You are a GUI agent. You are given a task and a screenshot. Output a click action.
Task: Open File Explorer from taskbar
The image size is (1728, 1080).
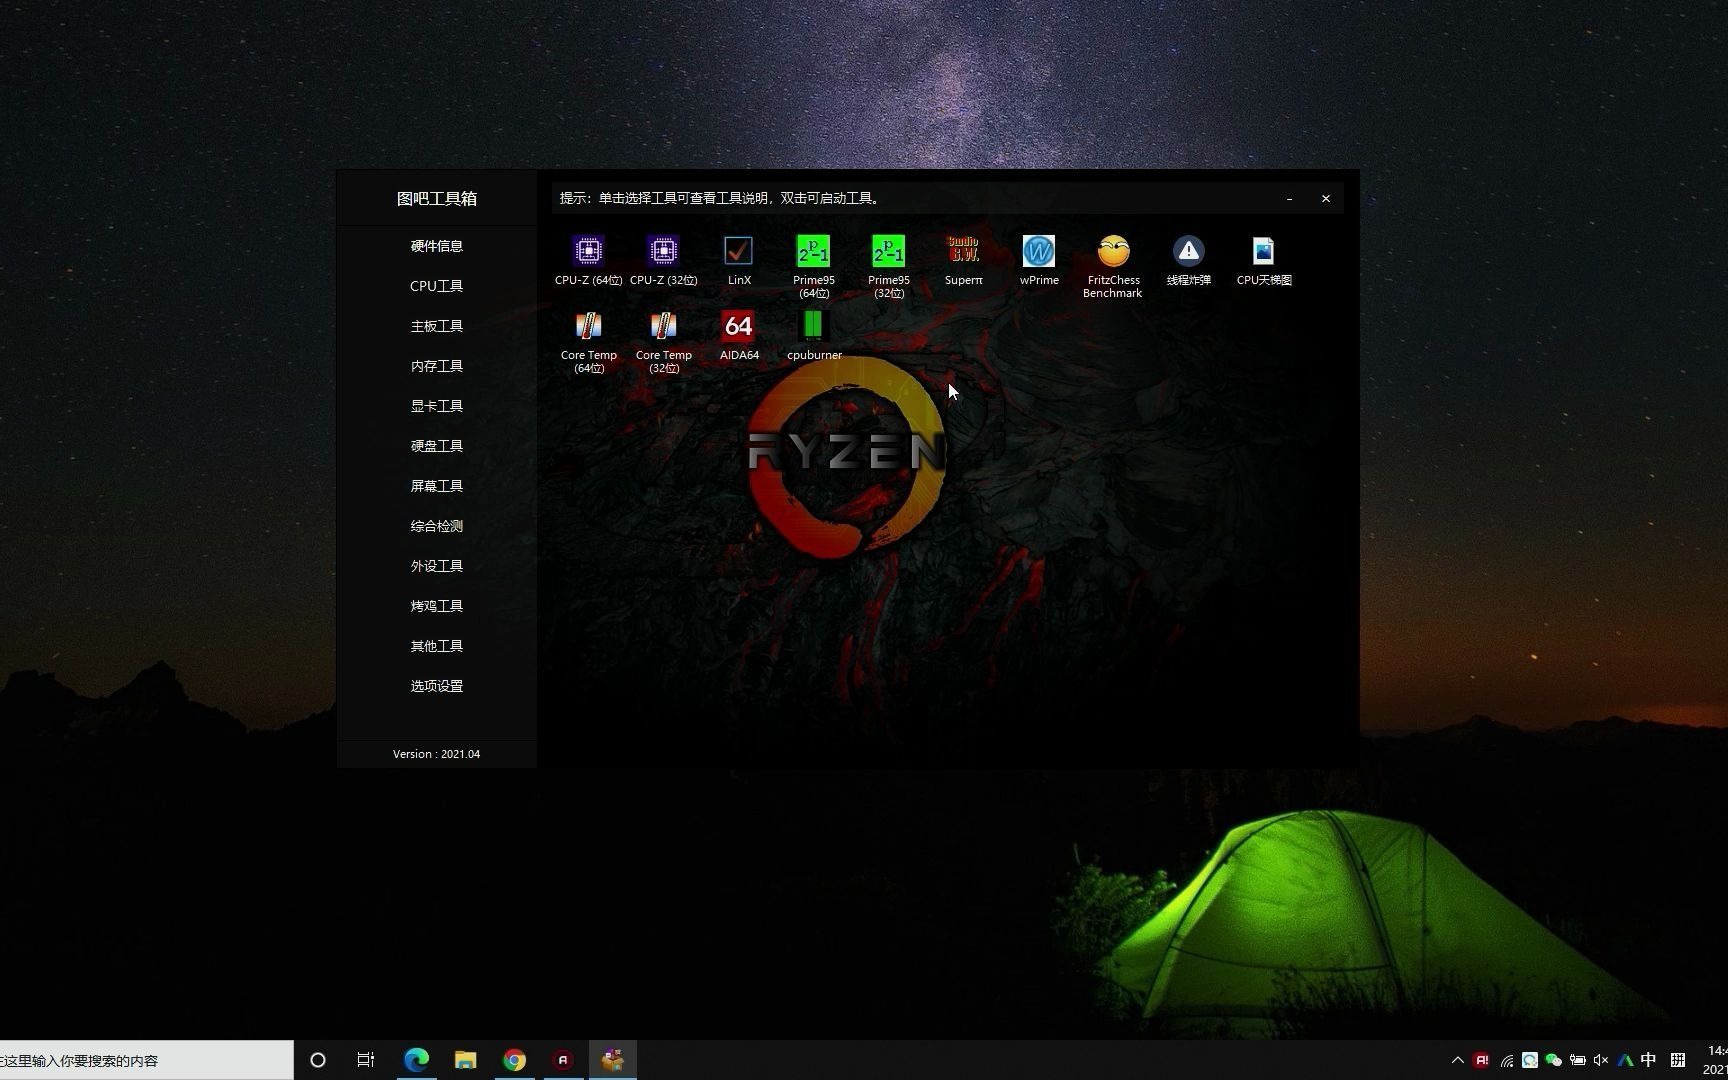(465, 1060)
